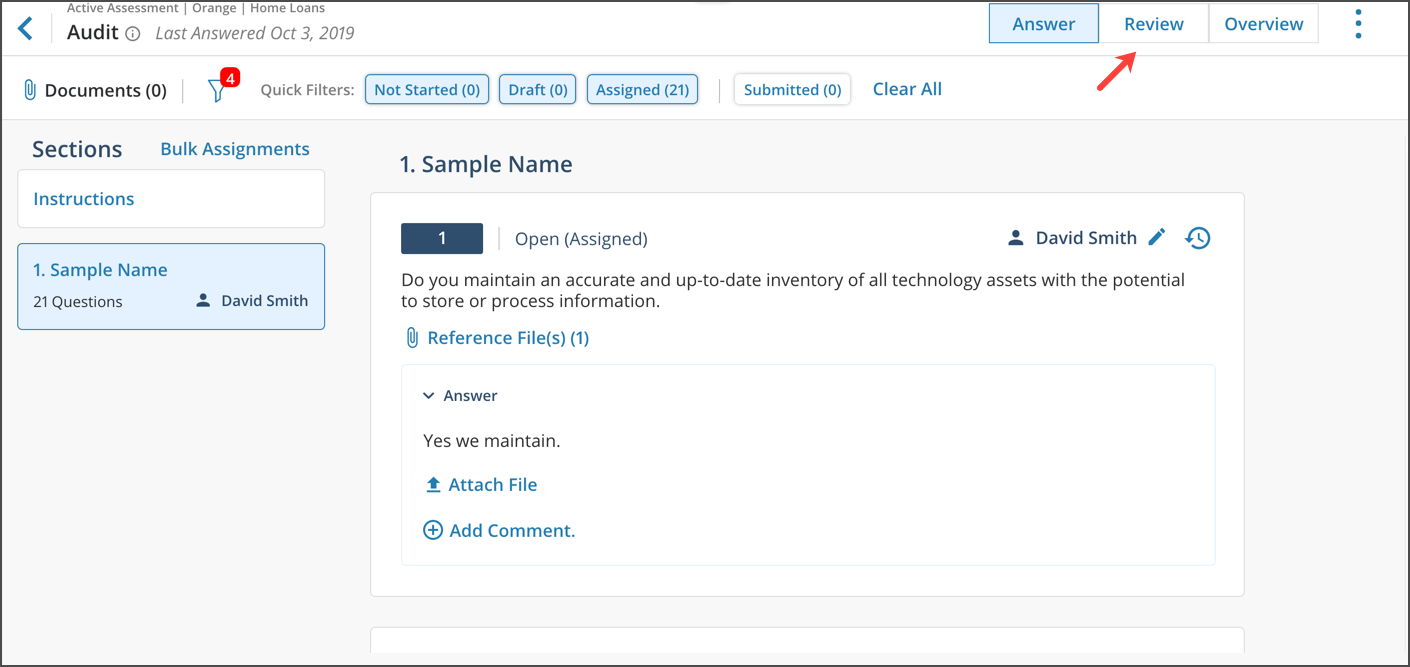Click the Active Assessment breadcrumb text
Screen dimensions: 1410x667
[x=124, y=8]
